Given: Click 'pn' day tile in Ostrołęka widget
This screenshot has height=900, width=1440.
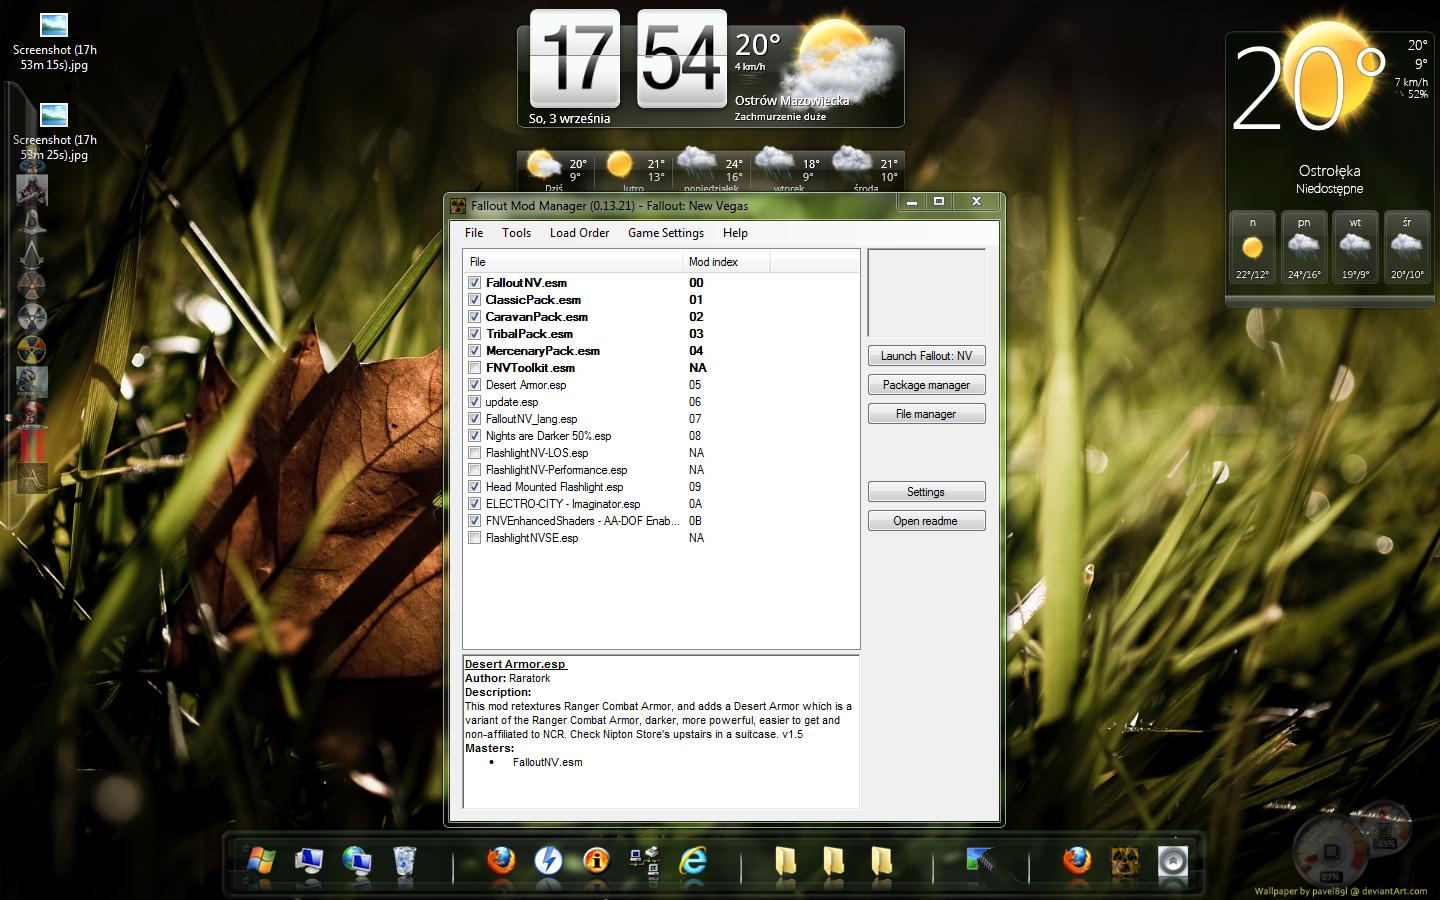Looking at the screenshot, I should (1303, 247).
